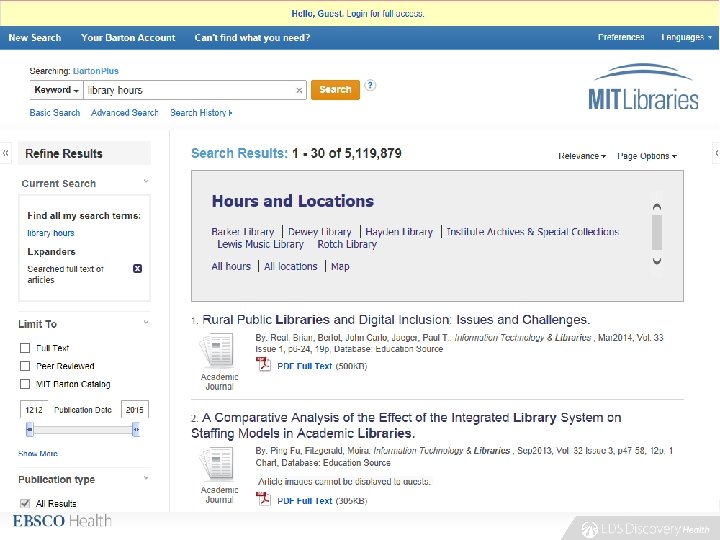Switch to Basic Search
The width and height of the screenshot is (720, 540).
(55, 113)
